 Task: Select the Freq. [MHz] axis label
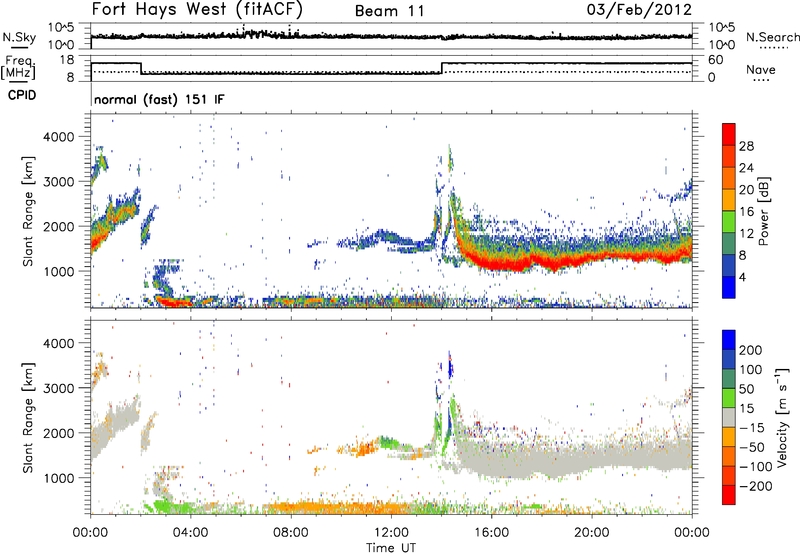(18, 68)
